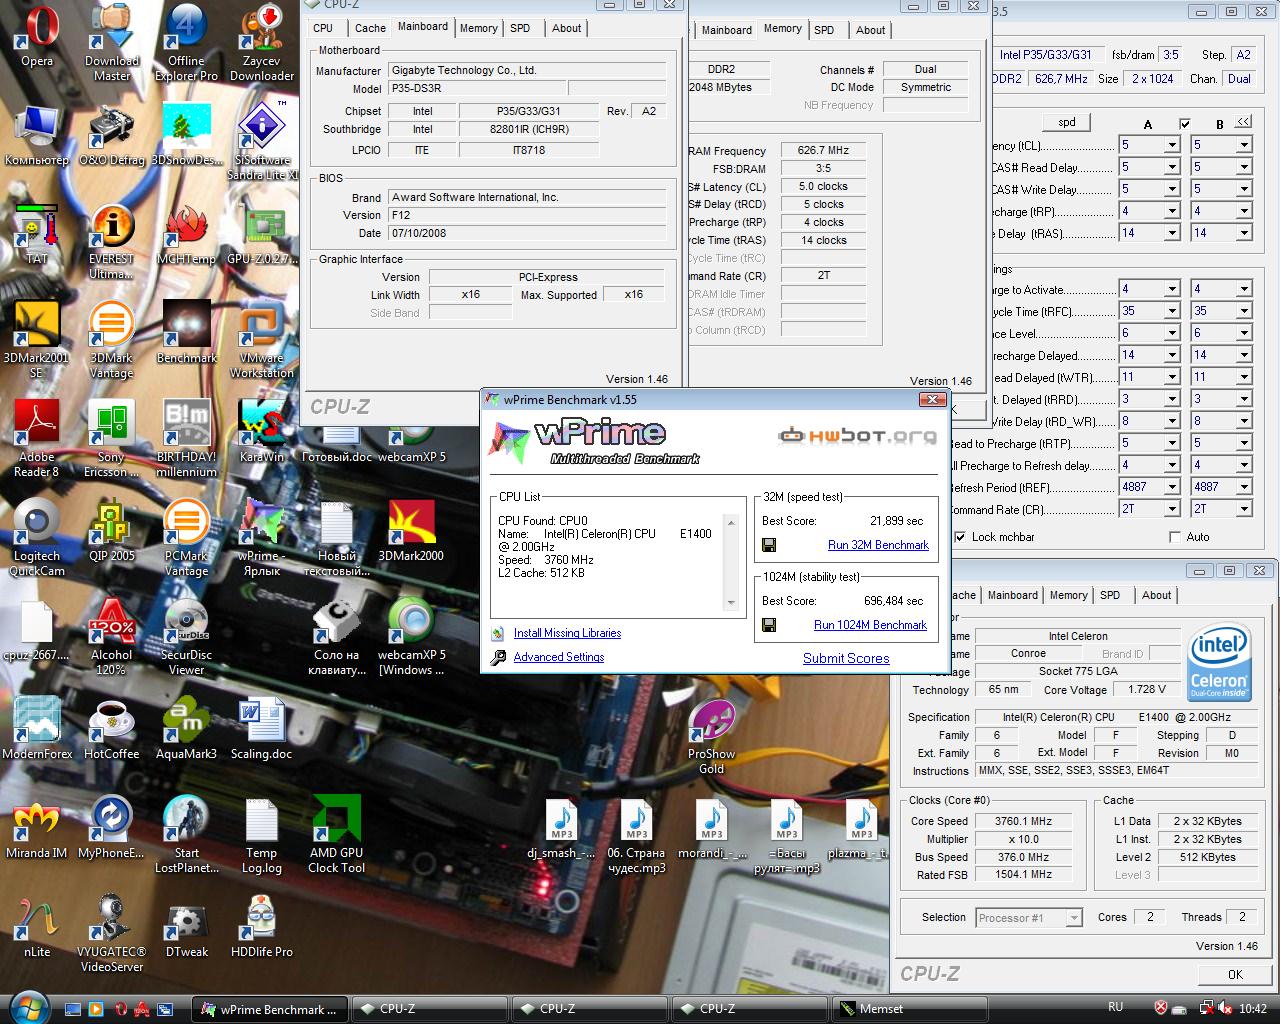The height and width of the screenshot is (1024, 1280).
Task: Run the 32M Benchmark in wPrime
Action: click(878, 545)
